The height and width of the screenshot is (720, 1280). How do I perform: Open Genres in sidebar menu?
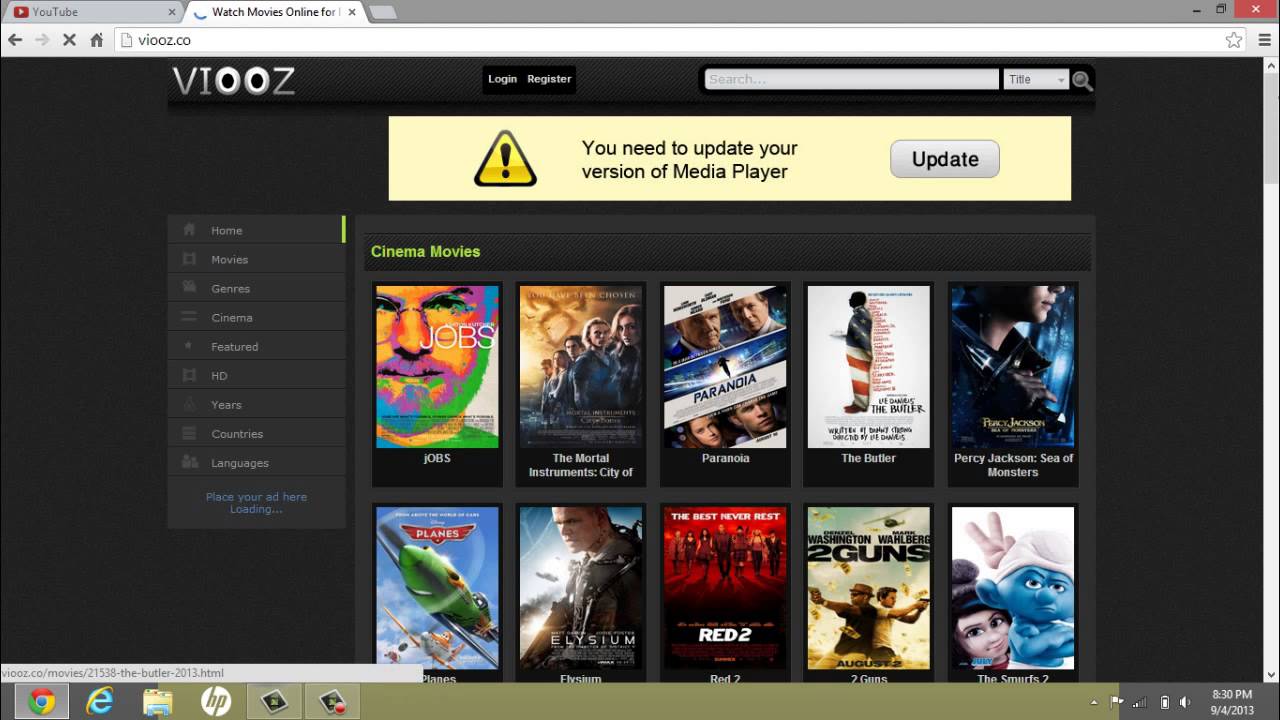pos(256,288)
